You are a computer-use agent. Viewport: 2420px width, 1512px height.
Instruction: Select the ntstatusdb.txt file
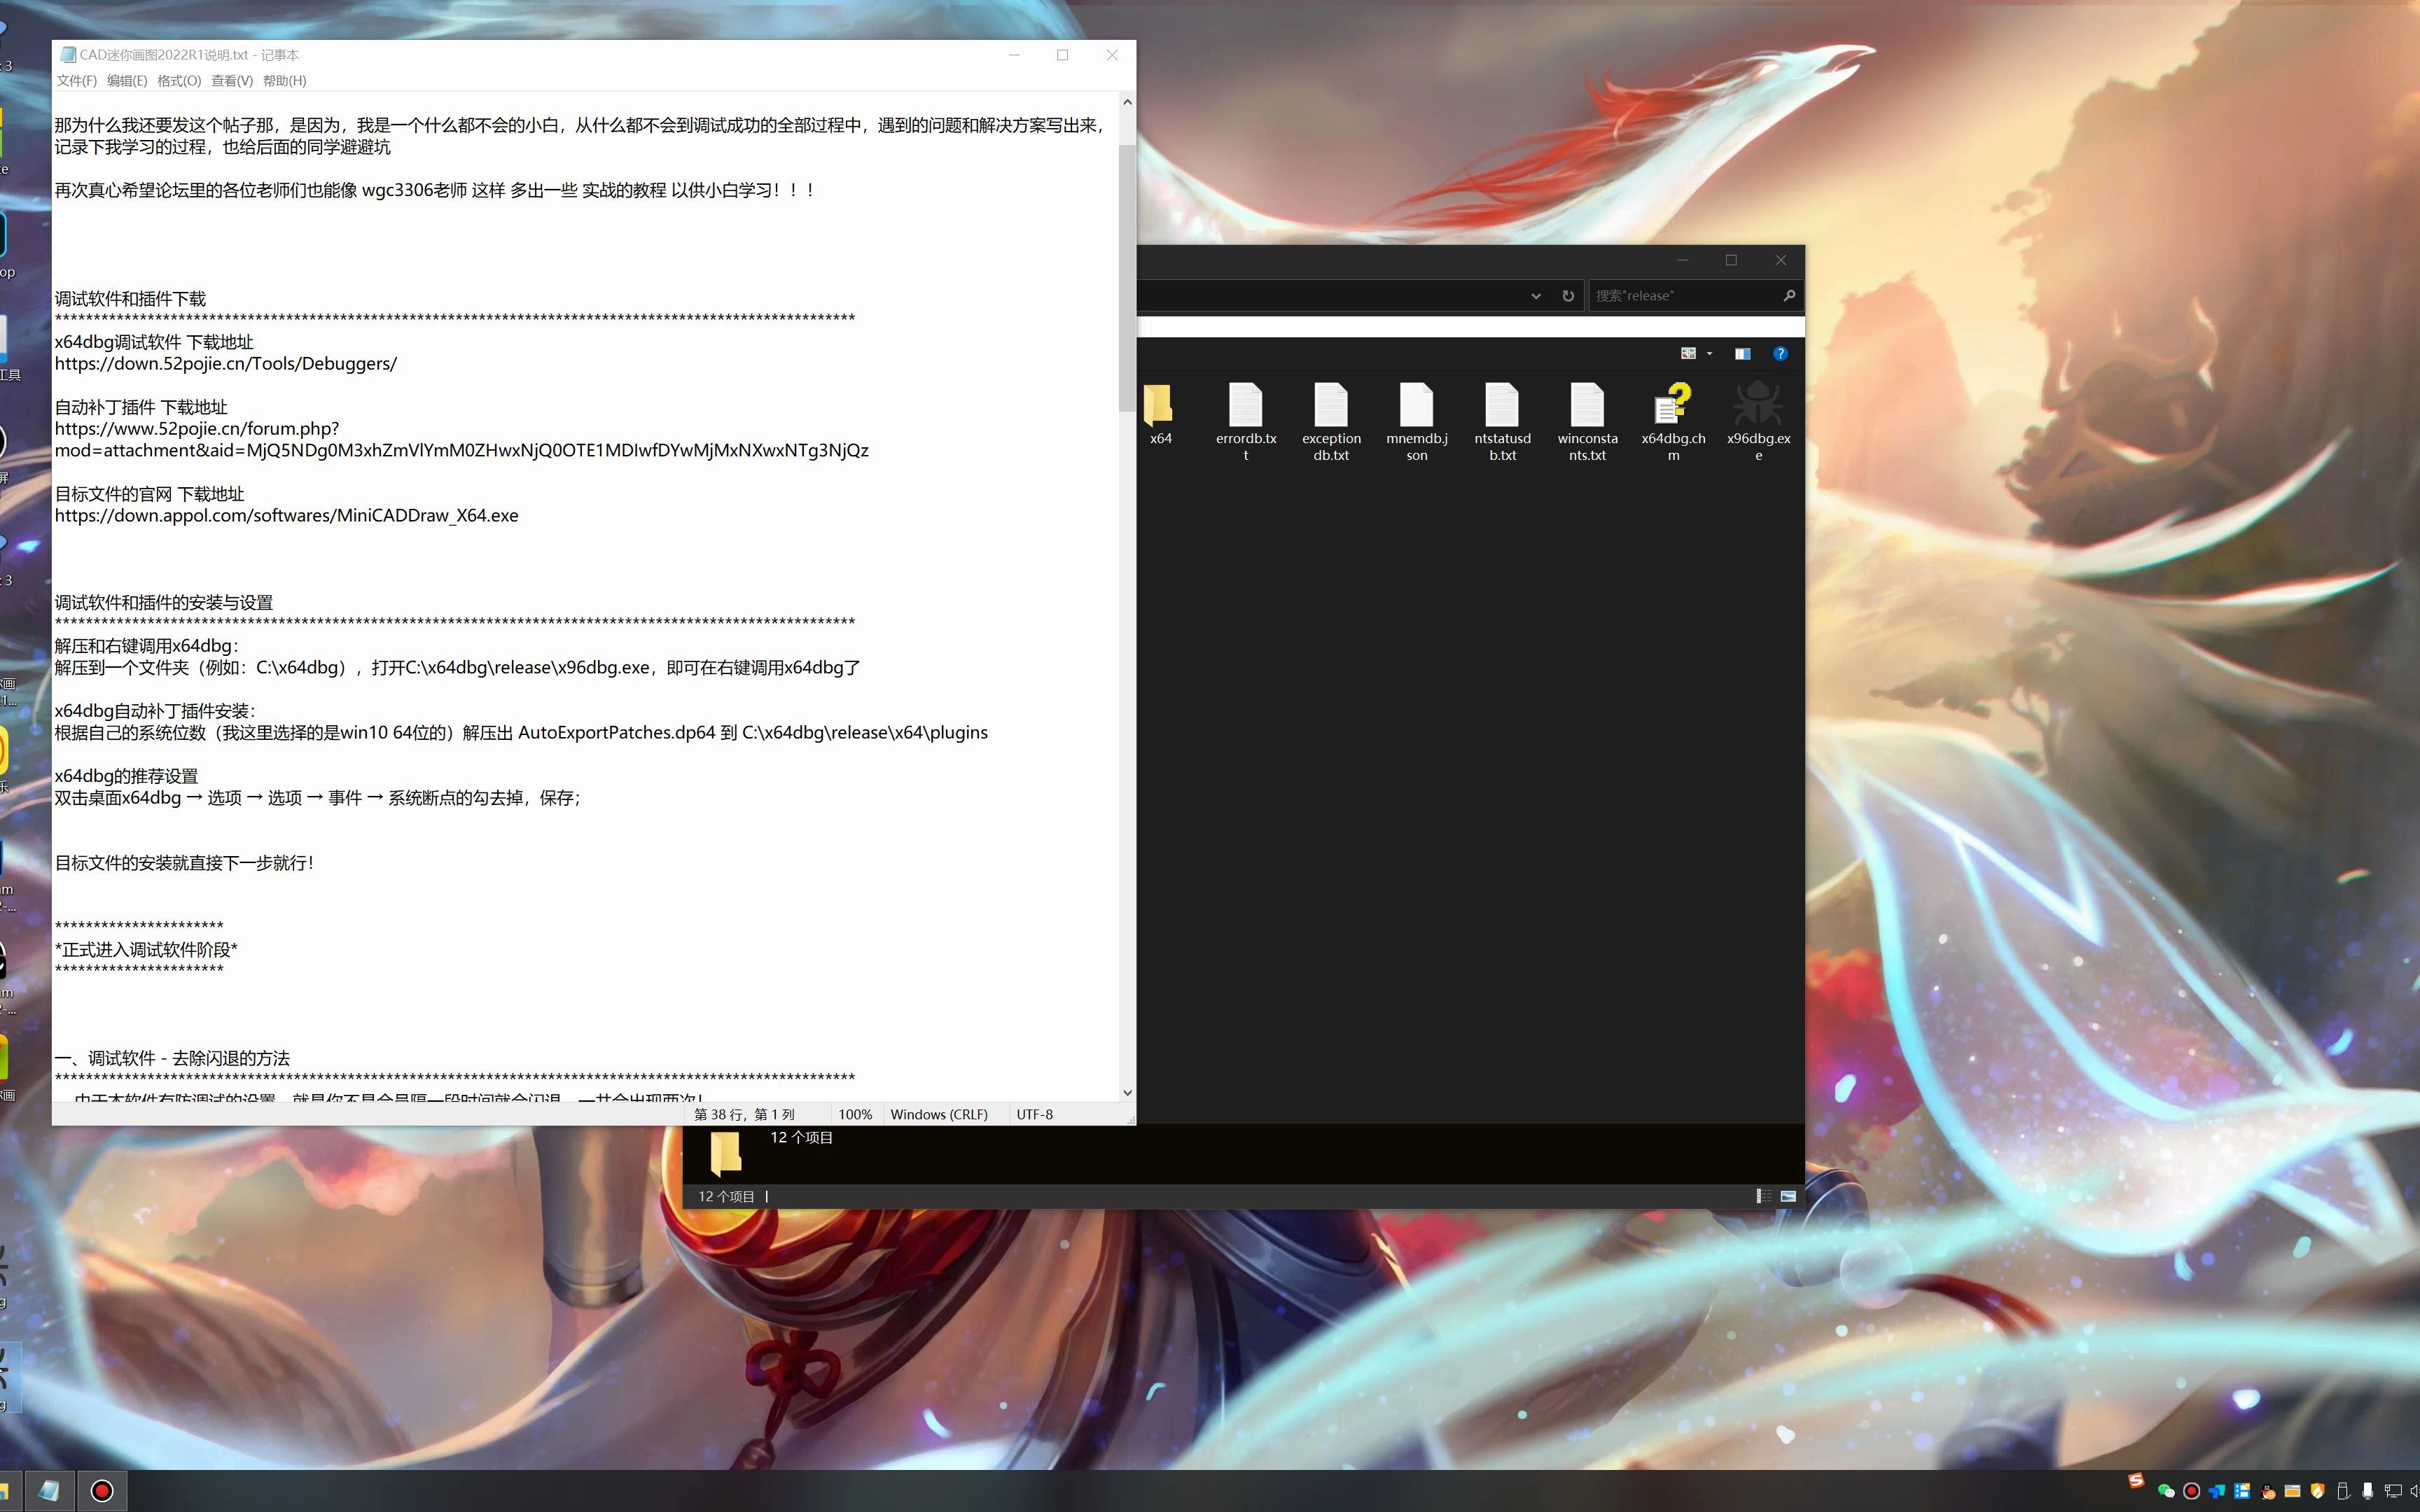[x=1502, y=421]
